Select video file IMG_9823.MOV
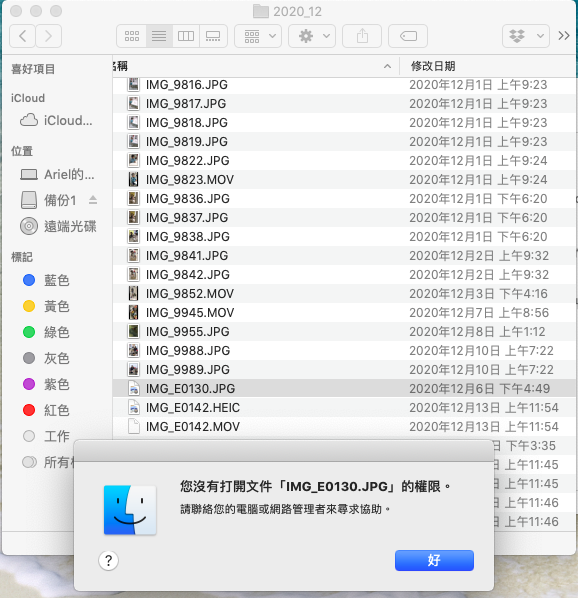The height and width of the screenshot is (598, 578). tap(344, 180)
